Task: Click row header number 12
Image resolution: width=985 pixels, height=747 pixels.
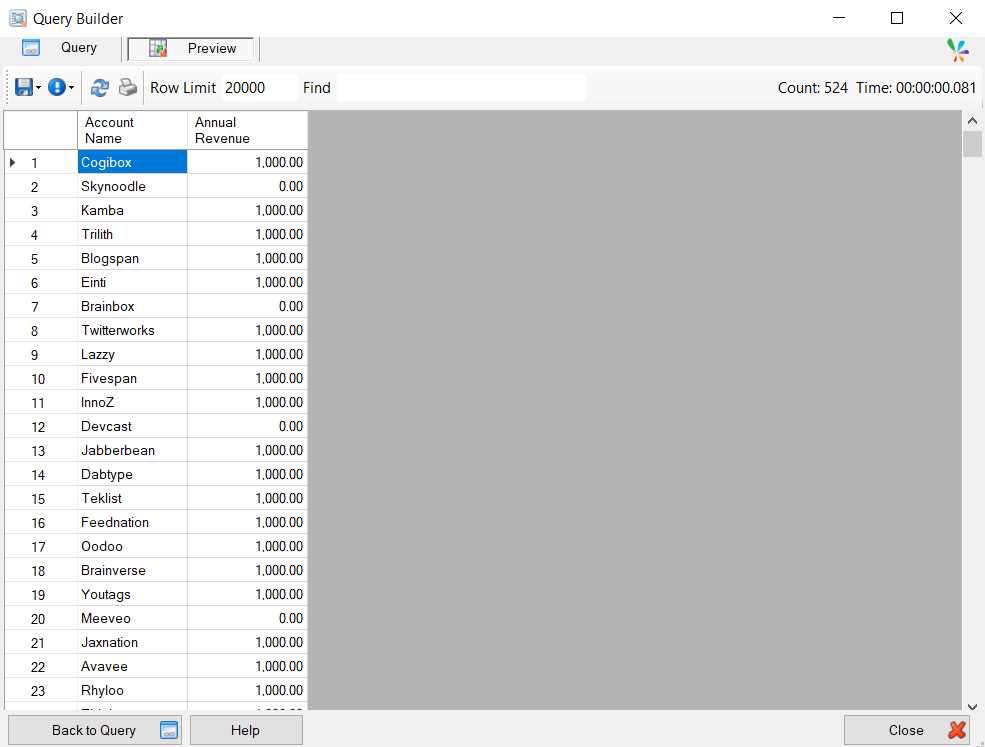Action: (41, 426)
